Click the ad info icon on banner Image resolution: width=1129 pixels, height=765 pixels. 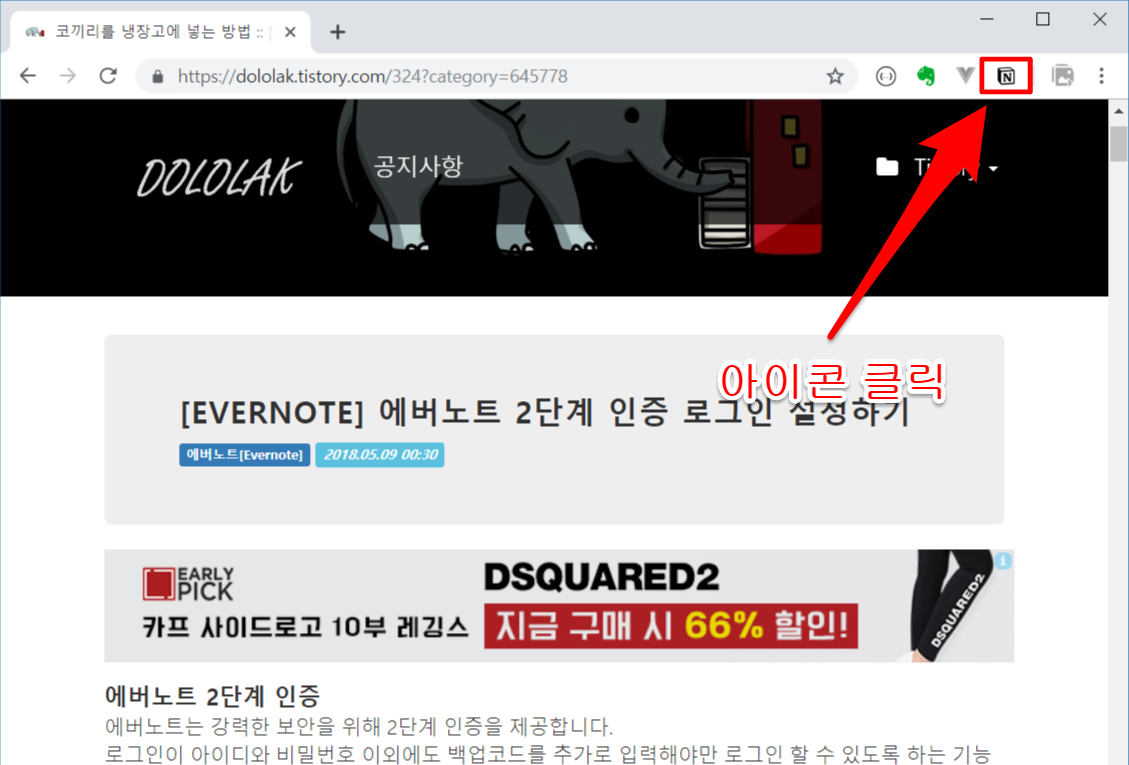click(1003, 560)
